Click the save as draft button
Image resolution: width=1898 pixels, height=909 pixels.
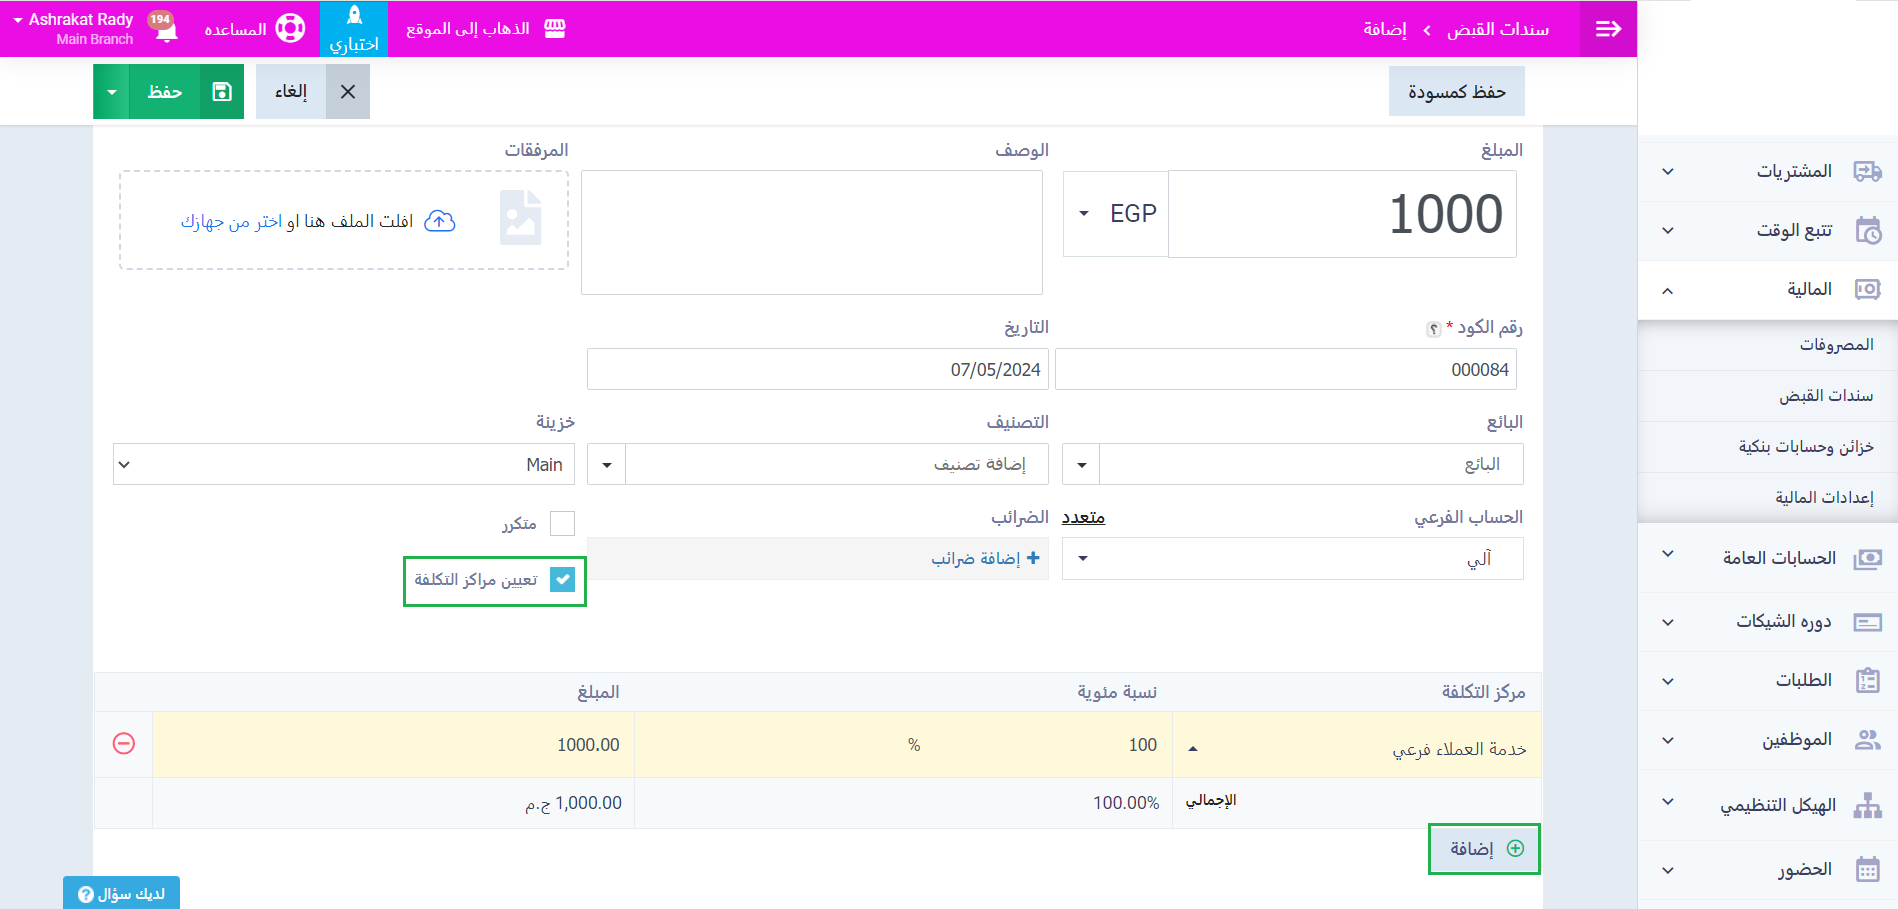(x=1456, y=92)
